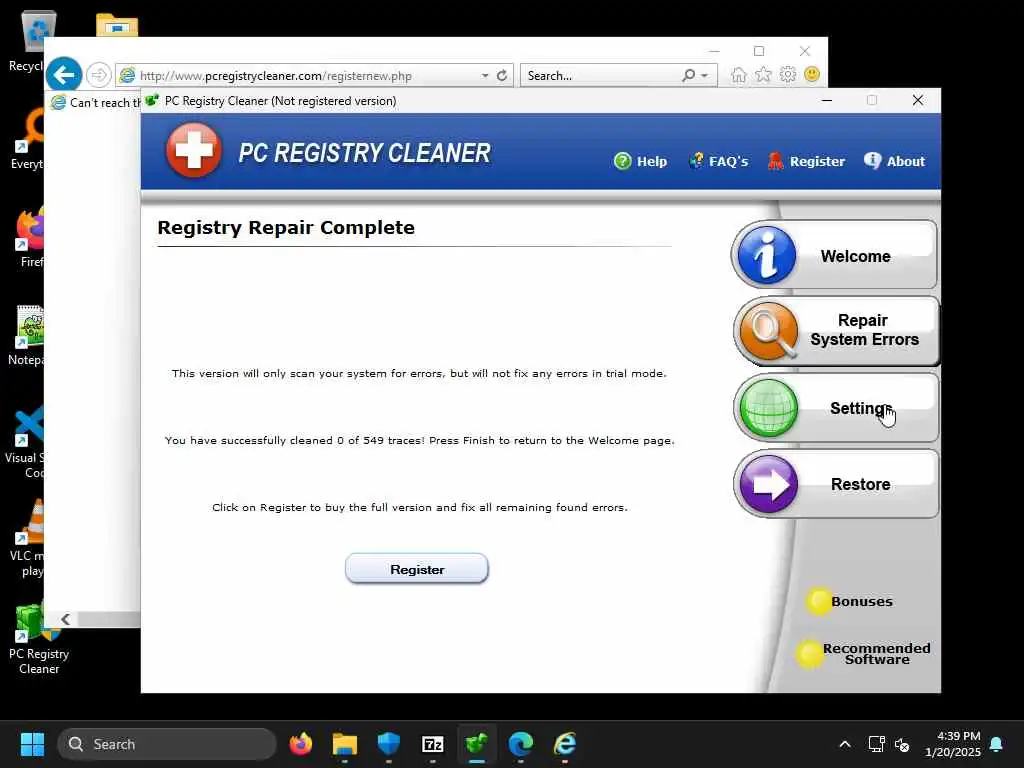The image size is (1024, 768).
Task: Click the search magnifier icon in IE
Action: click(688, 76)
